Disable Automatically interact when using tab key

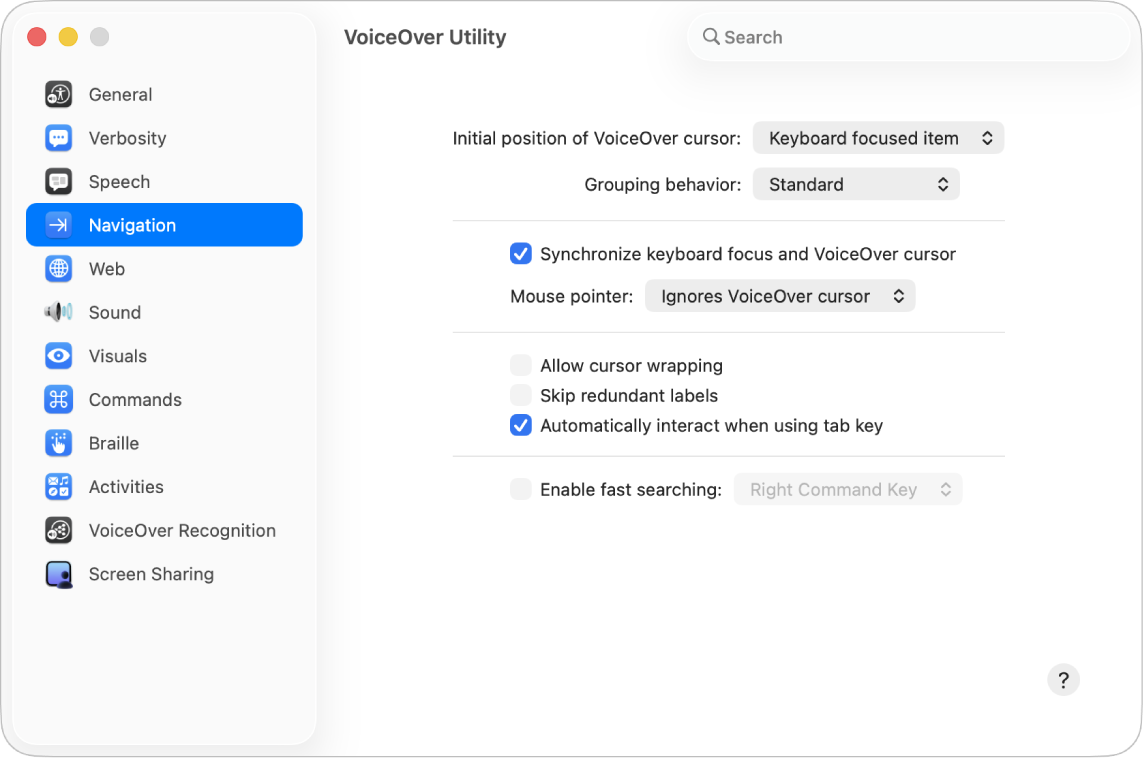click(520, 425)
